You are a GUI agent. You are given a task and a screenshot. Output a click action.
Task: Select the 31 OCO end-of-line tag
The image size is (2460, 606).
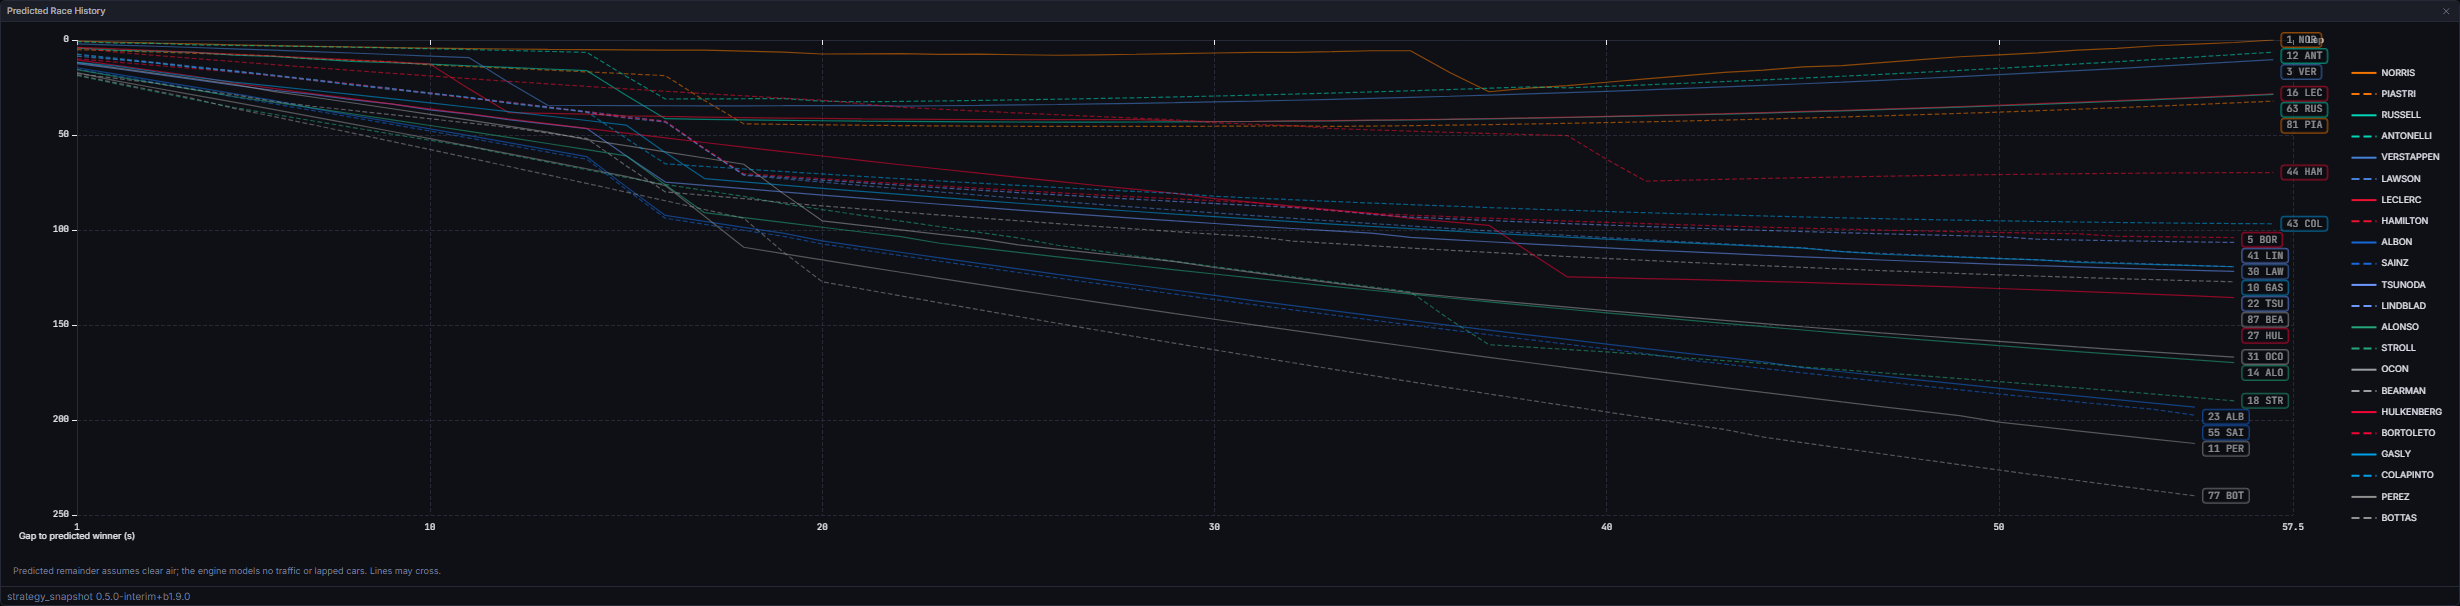click(x=2265, y=357)
